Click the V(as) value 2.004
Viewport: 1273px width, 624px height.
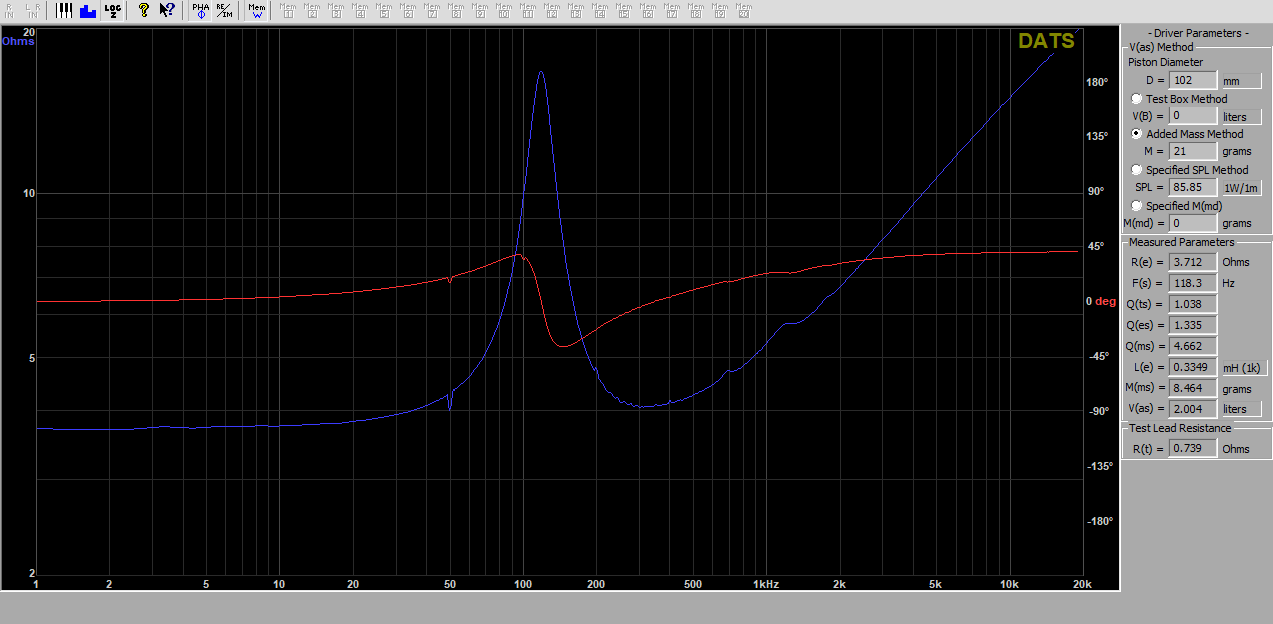coord(1193,409)
